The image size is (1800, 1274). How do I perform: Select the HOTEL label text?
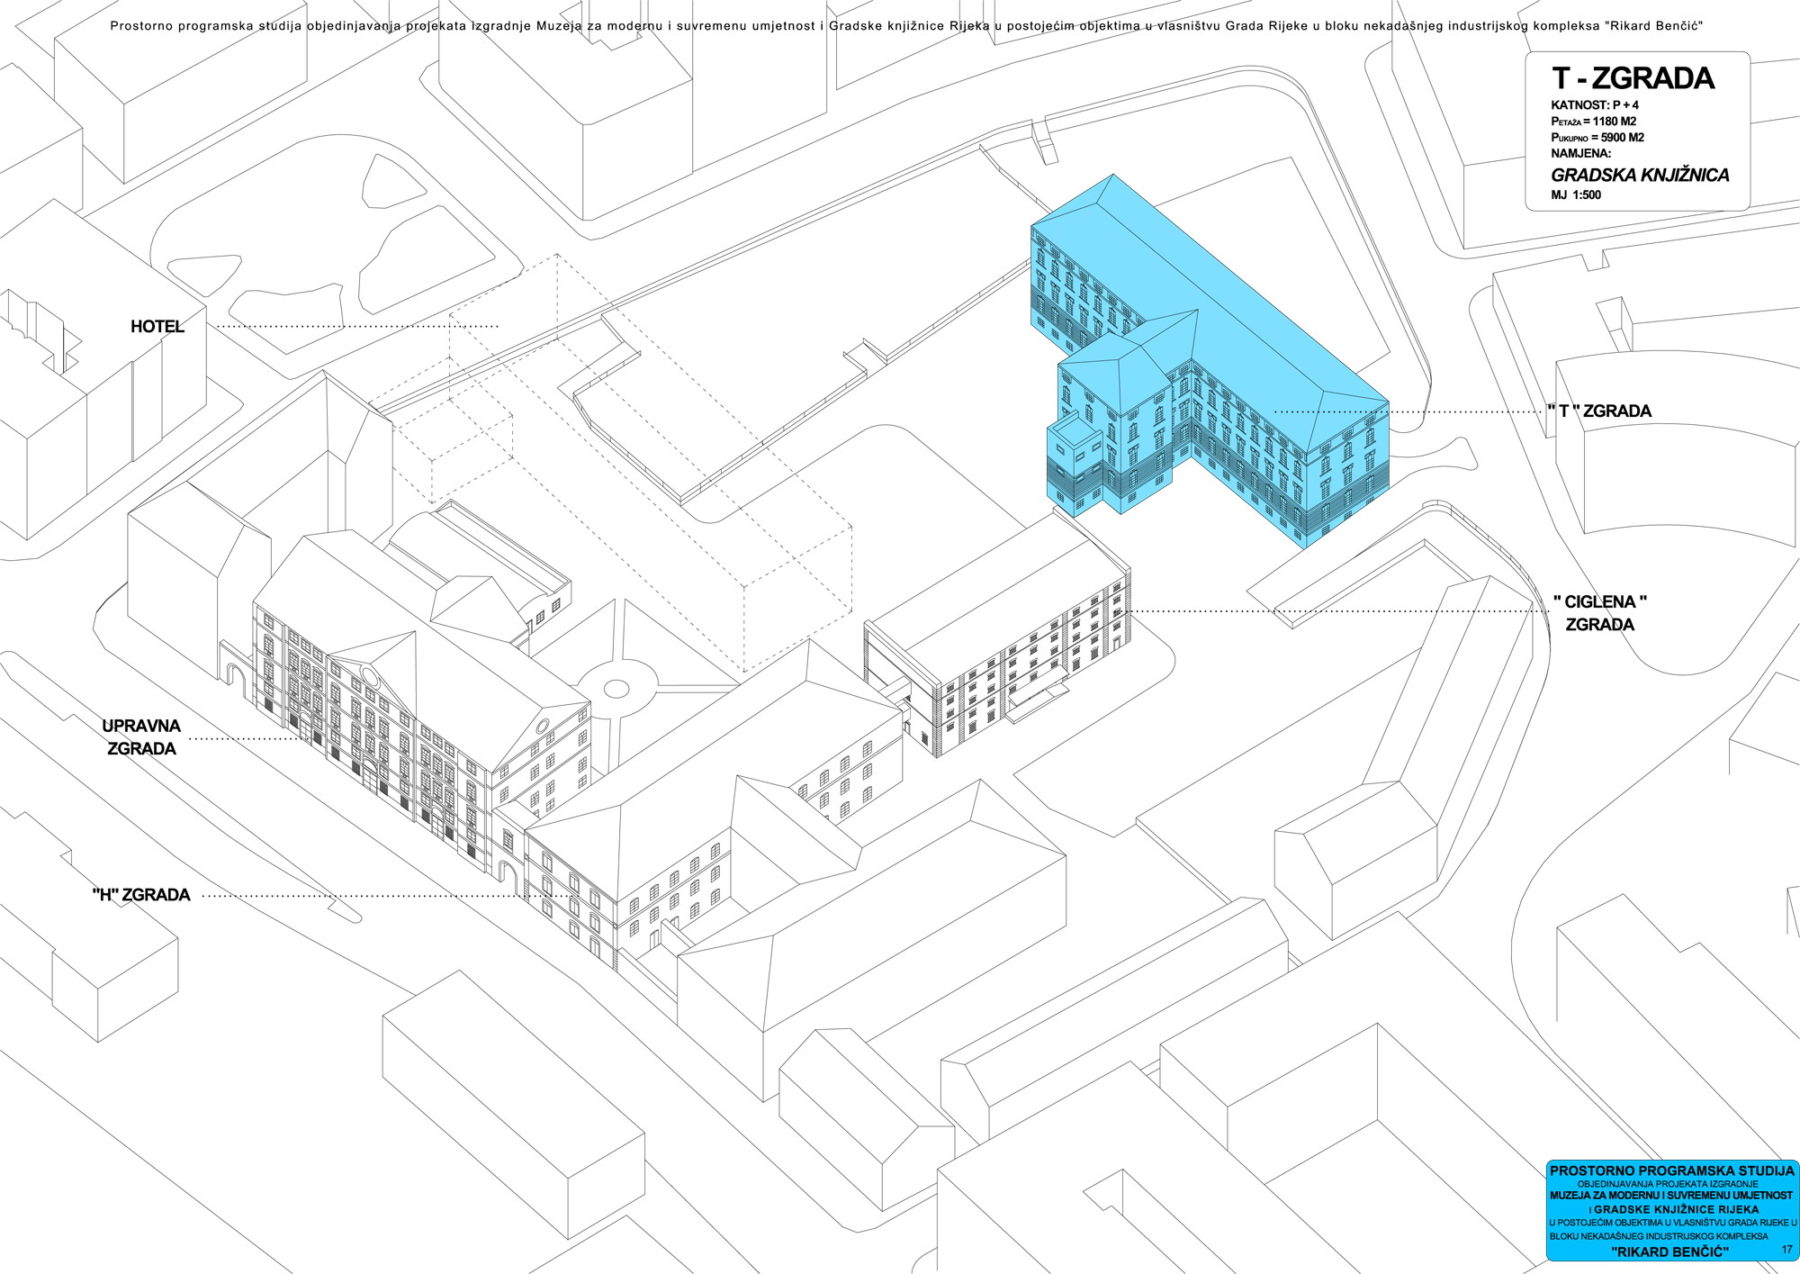157,327
